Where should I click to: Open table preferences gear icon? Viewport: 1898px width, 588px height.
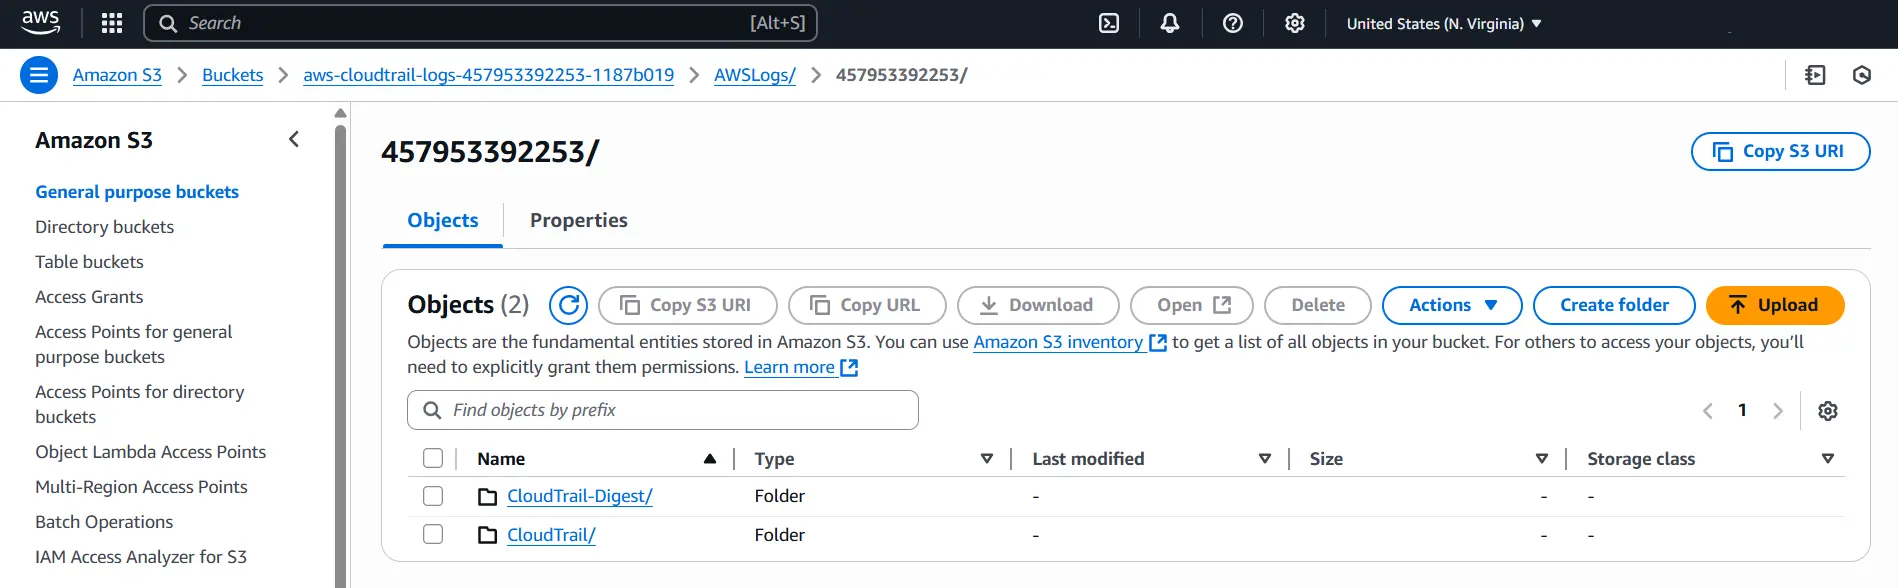[1828, 411]
